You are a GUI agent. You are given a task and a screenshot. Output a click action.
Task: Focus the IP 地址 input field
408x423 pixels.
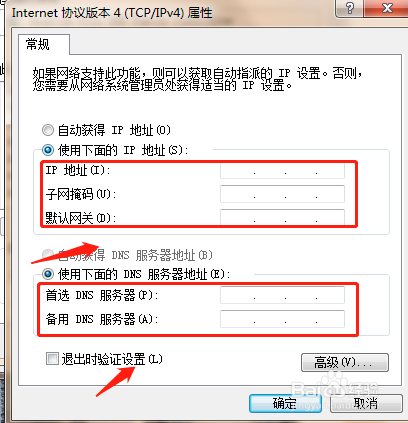pyautogui.click(x=282, y=171)
